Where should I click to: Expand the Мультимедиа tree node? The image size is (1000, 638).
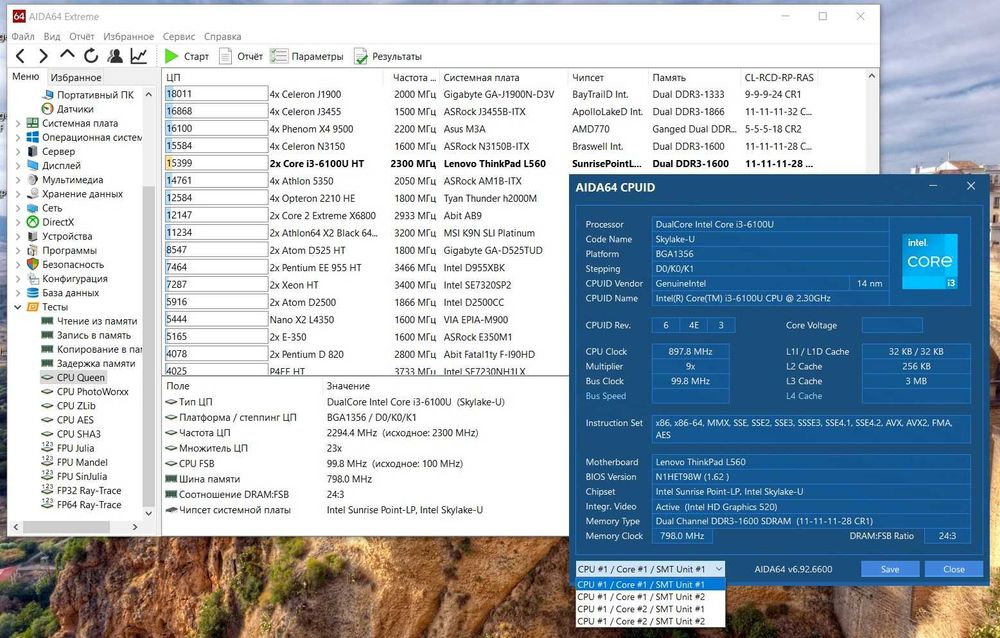[x=18, y=179]
